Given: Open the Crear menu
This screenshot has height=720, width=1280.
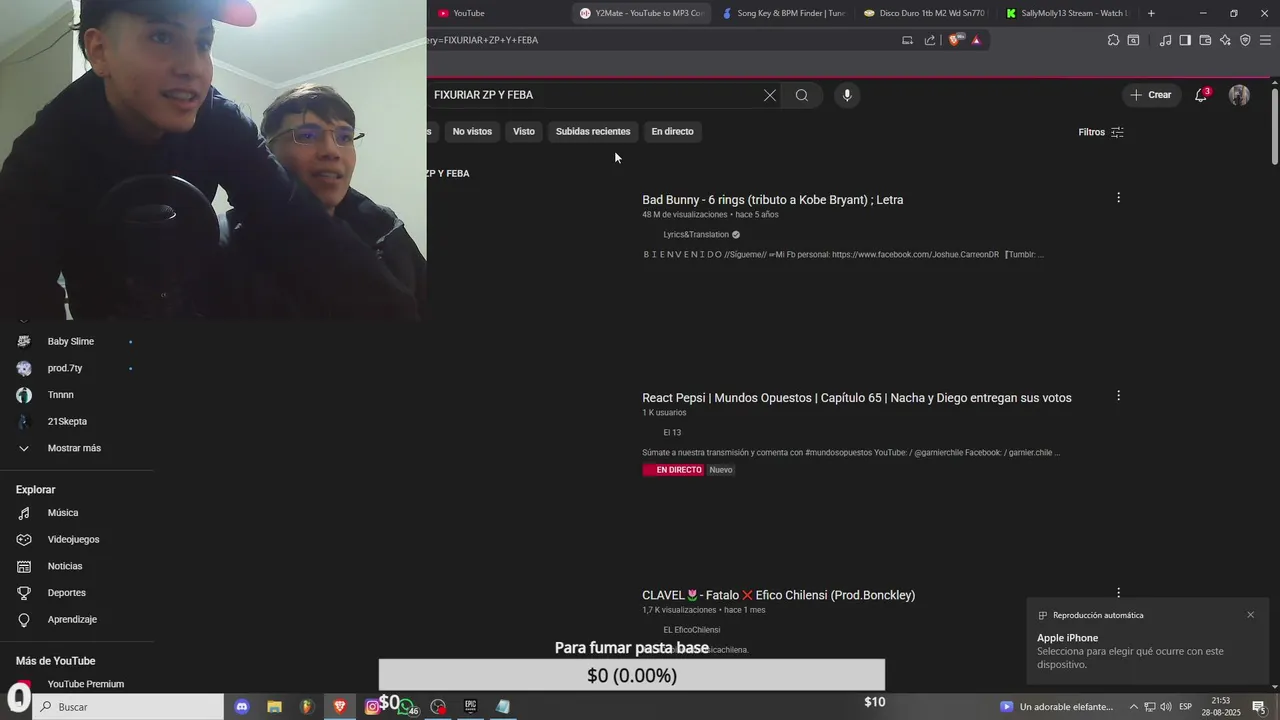Looking at the screenshot, I should 1150,95.
